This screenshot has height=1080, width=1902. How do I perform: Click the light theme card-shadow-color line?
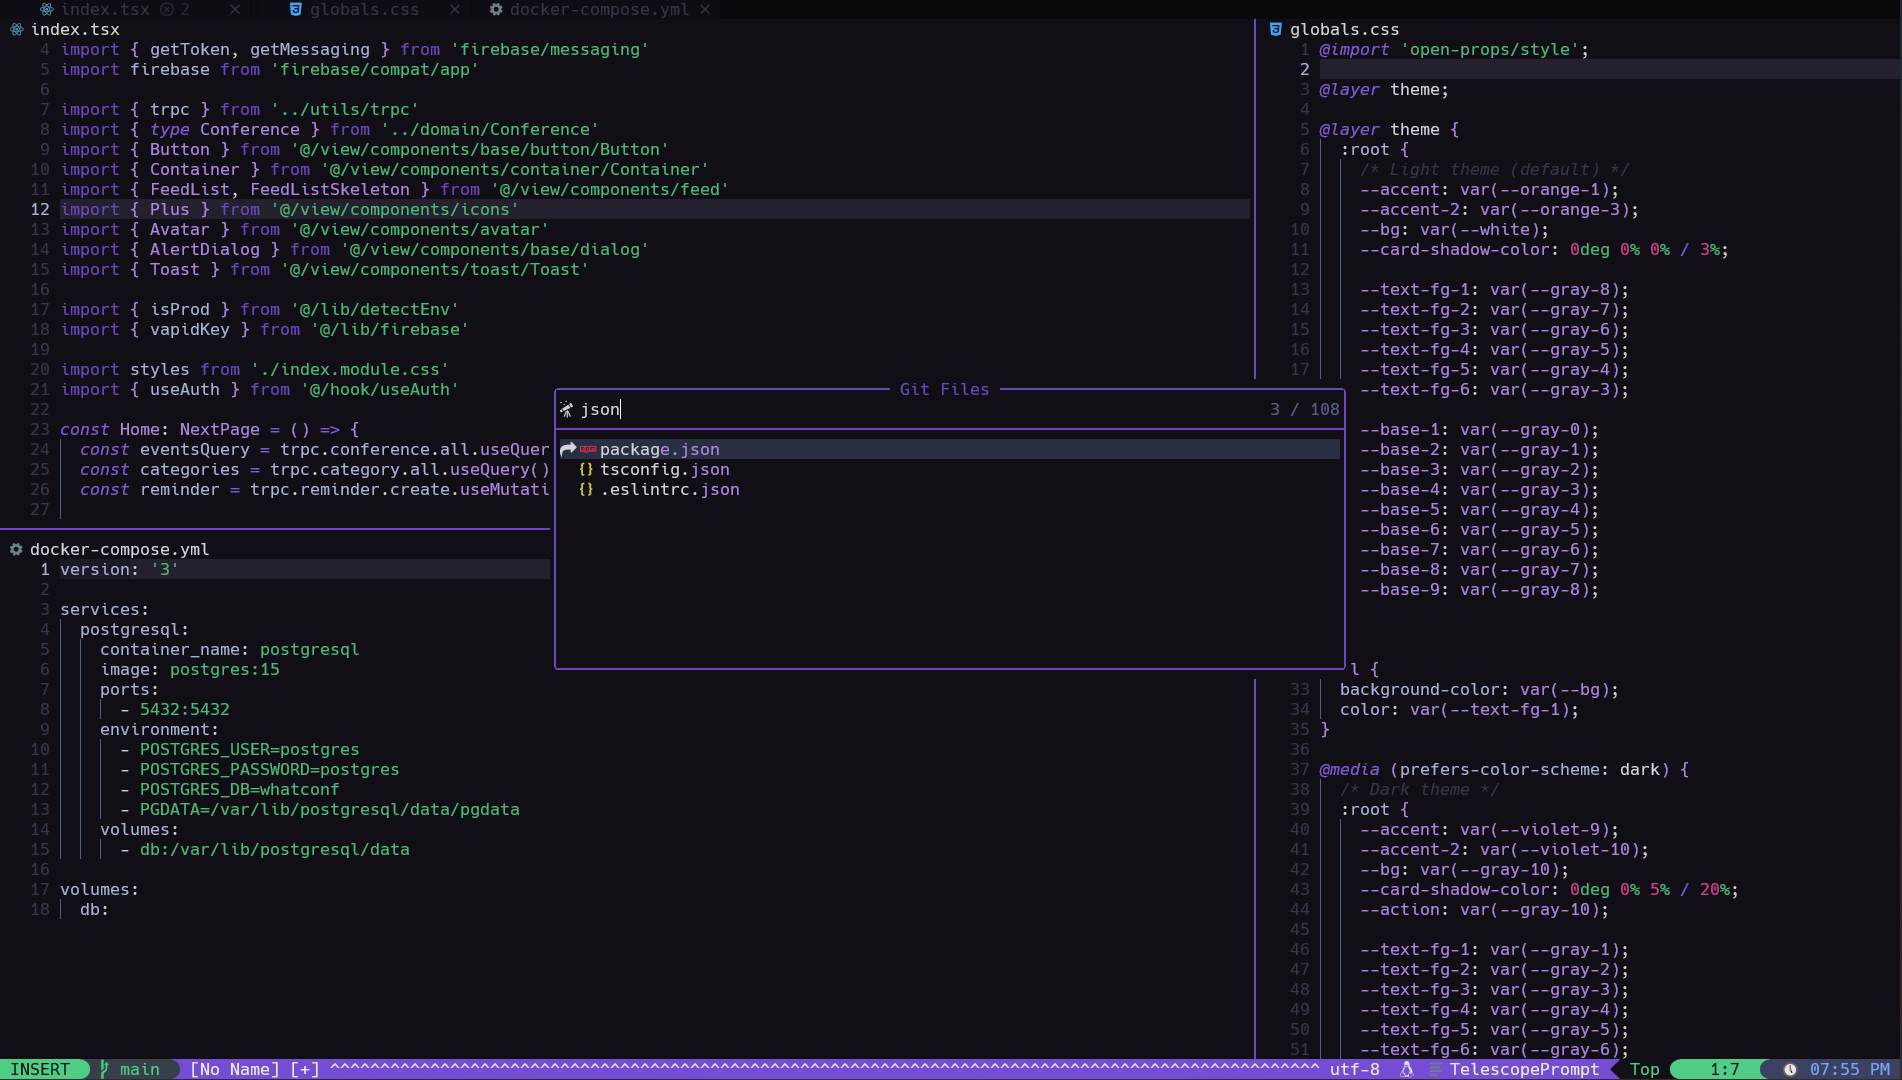(x=1544, y=249)
